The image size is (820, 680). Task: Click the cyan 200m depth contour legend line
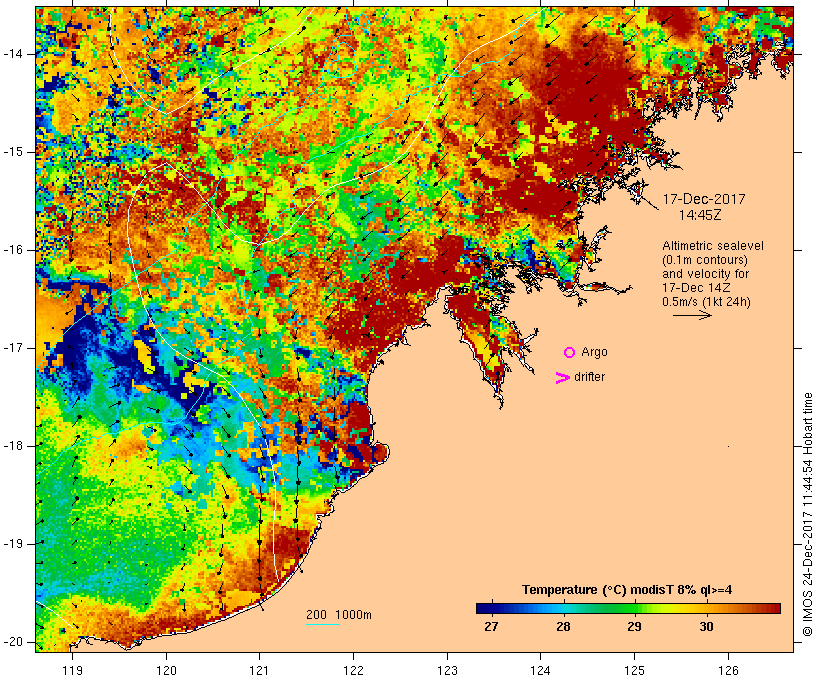[x=323, y=624]
